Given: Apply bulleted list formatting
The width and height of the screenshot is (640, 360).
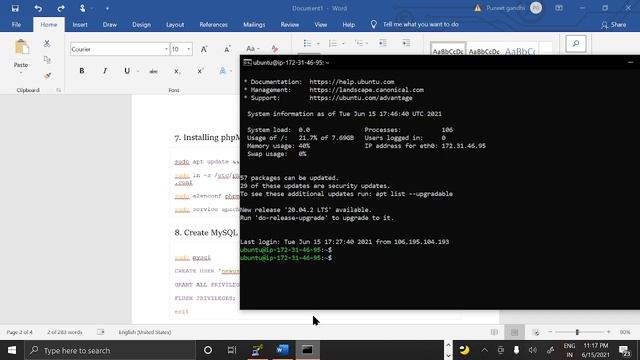Looking at the screenshot, I should tap(307, 43).
